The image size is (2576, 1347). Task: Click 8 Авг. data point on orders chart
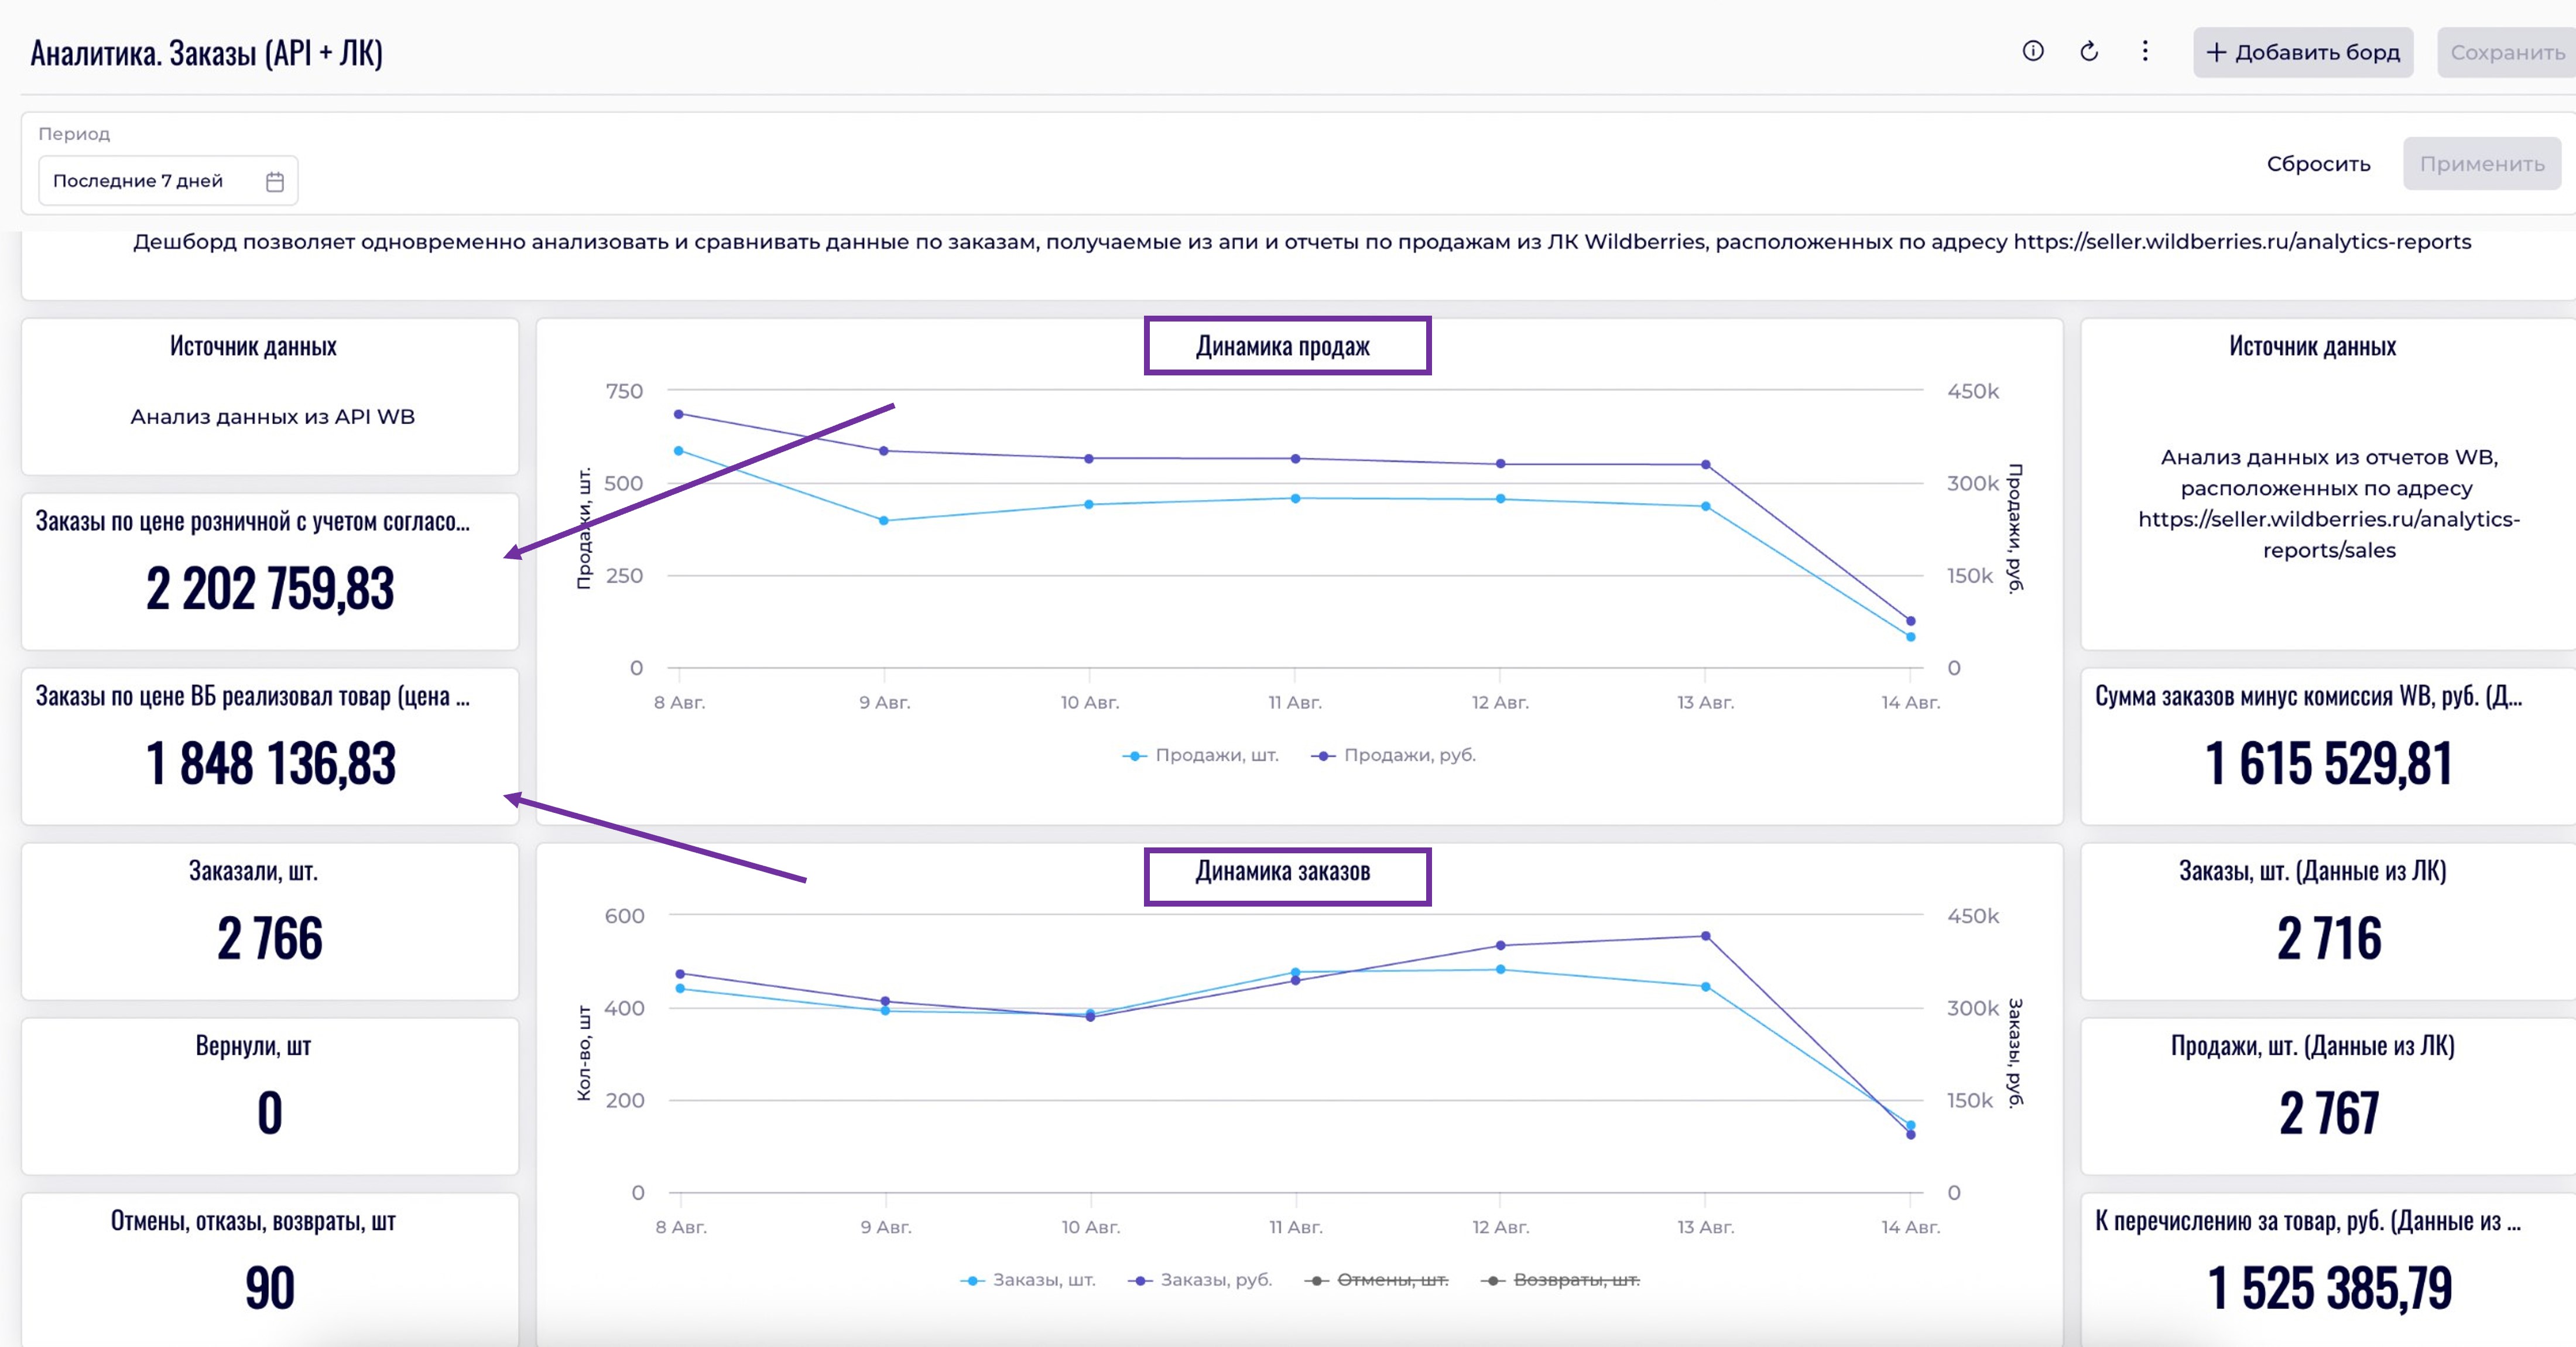(680, 974)
